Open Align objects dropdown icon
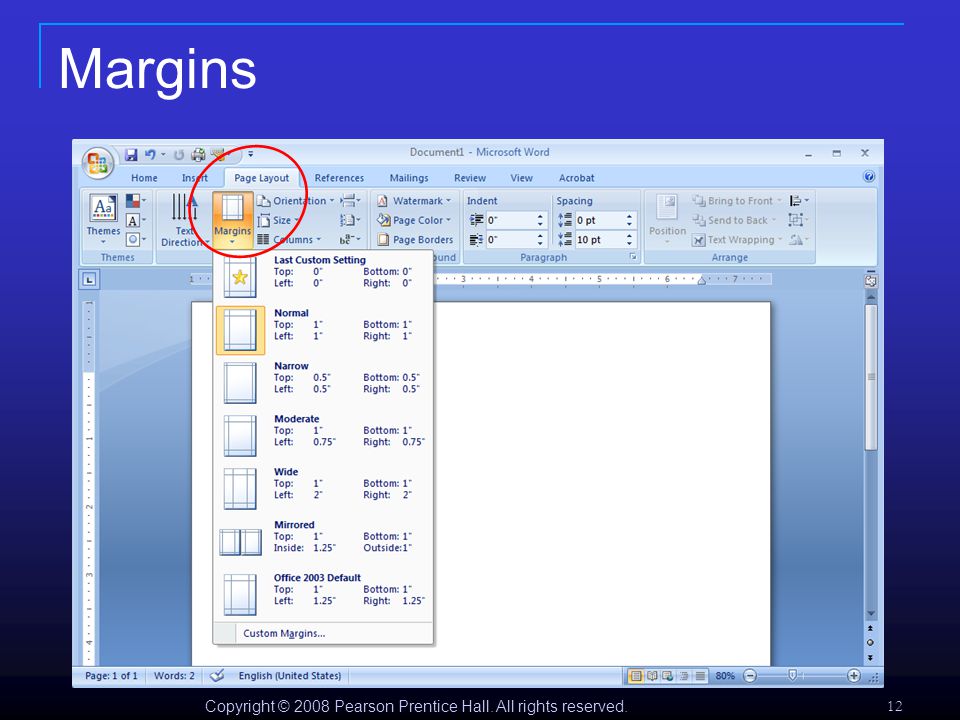960x720 pixels. 799,201
